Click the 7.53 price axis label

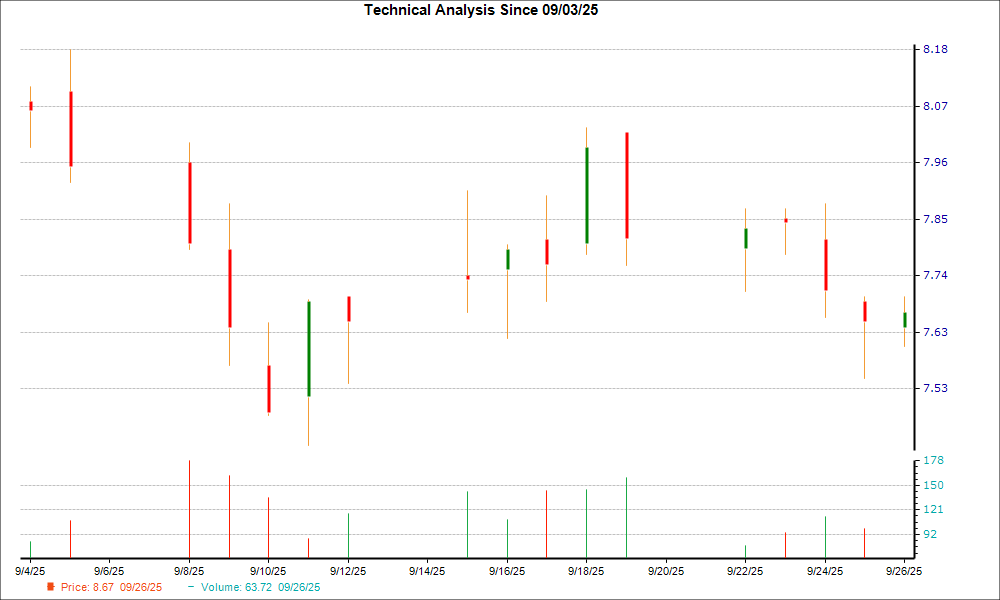(x=934, y=388)
